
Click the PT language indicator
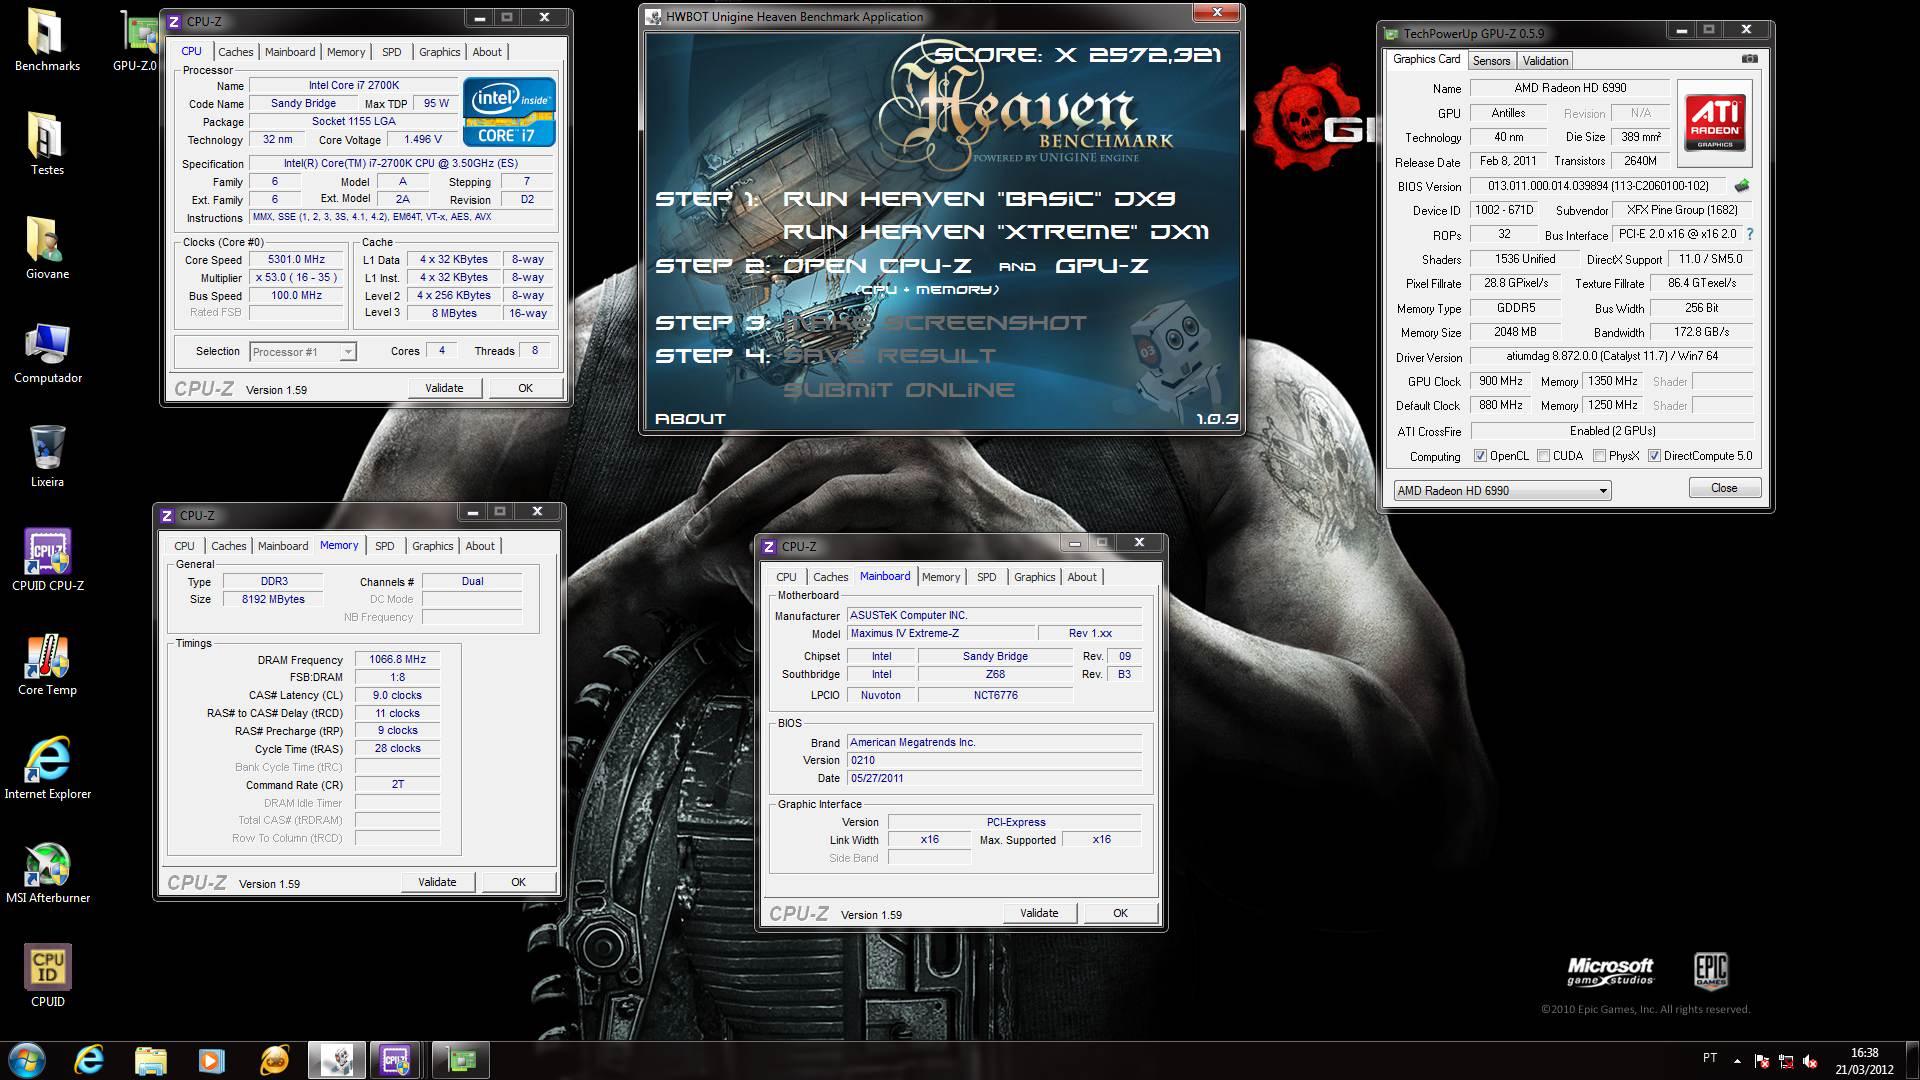[x=1710, y=1058]
